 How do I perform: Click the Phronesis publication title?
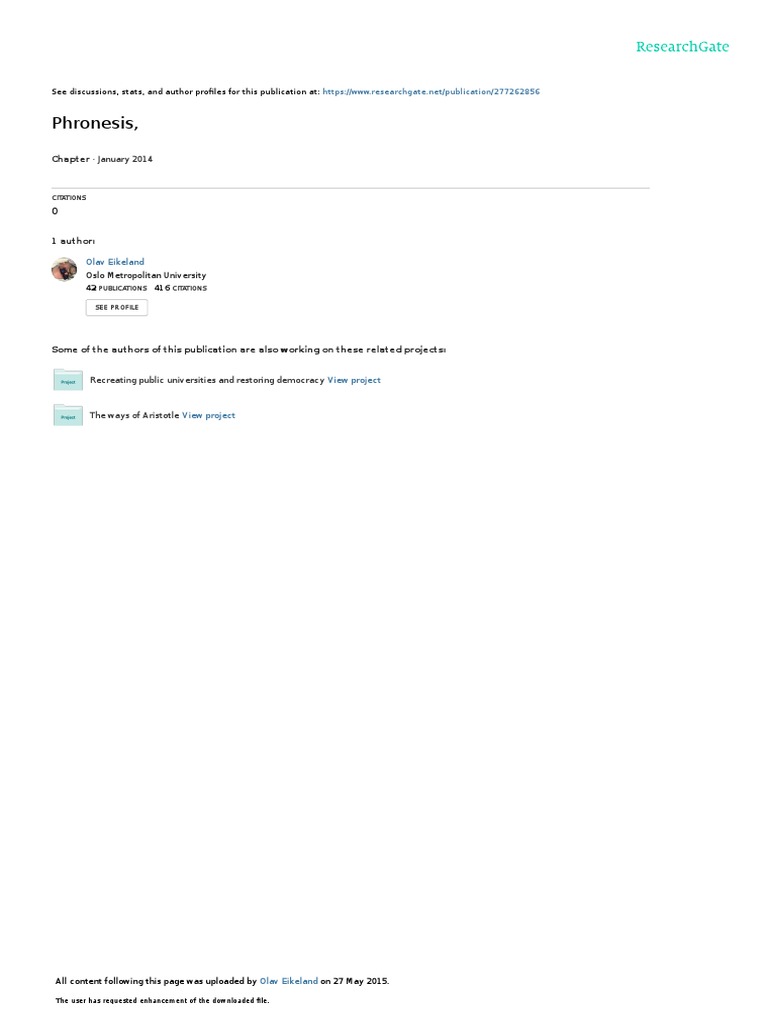tap(95, 123)
